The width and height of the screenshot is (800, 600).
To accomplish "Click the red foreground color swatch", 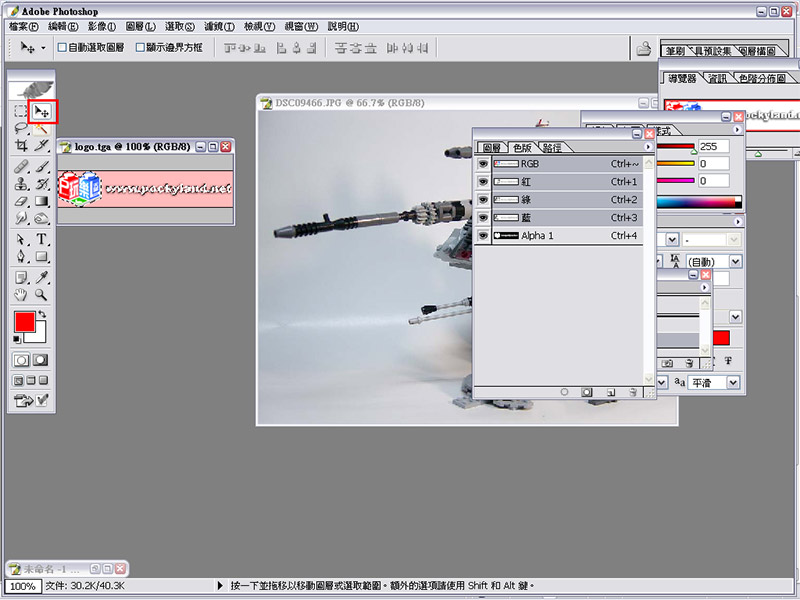I will pos(25,323).
